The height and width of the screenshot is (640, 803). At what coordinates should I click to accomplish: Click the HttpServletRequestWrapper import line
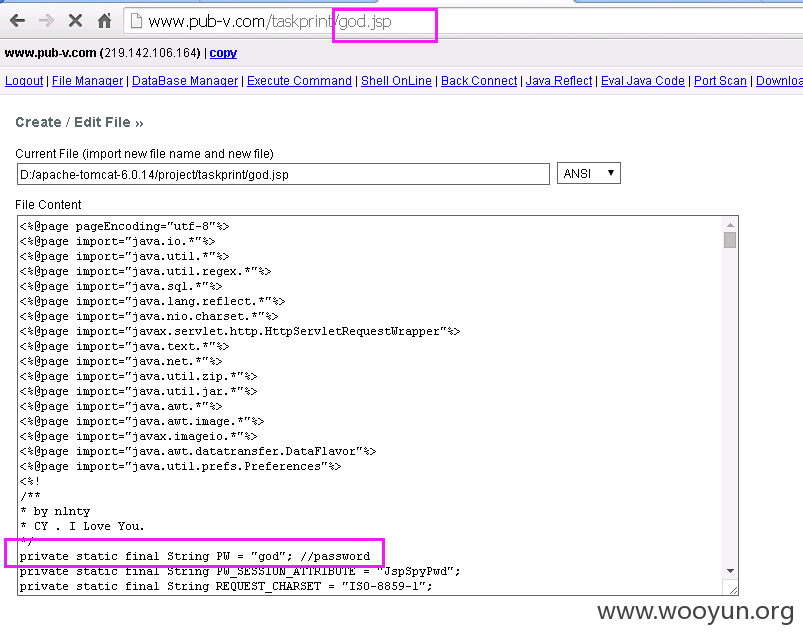point(240,331)
